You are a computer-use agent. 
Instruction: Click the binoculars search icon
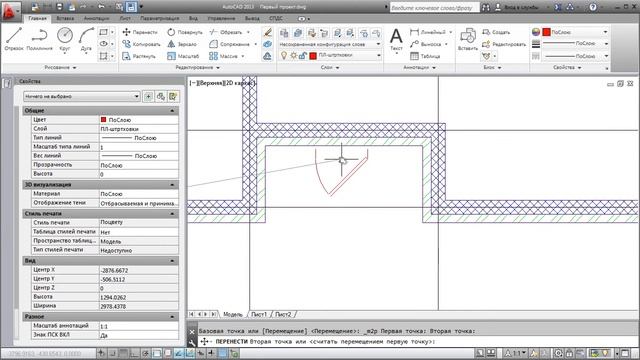[x=486, y=7]
